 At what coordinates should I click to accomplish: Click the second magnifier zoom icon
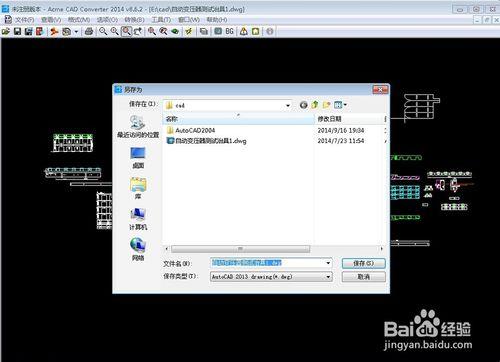[x=114, y=32]
